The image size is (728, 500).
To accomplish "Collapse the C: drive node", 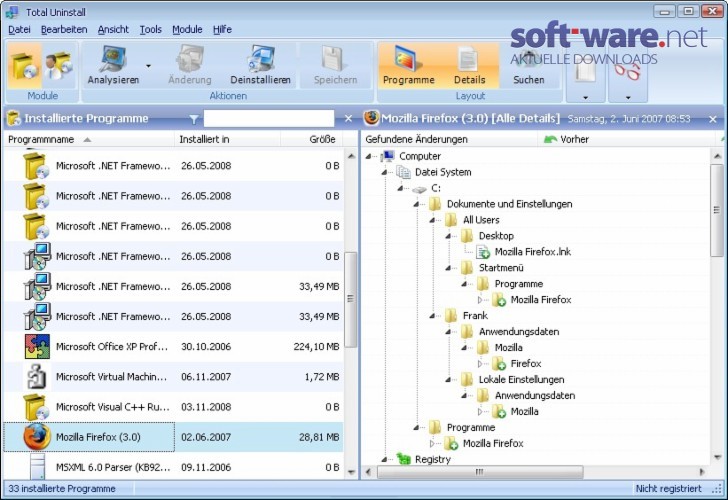I will tap(400, 188).
